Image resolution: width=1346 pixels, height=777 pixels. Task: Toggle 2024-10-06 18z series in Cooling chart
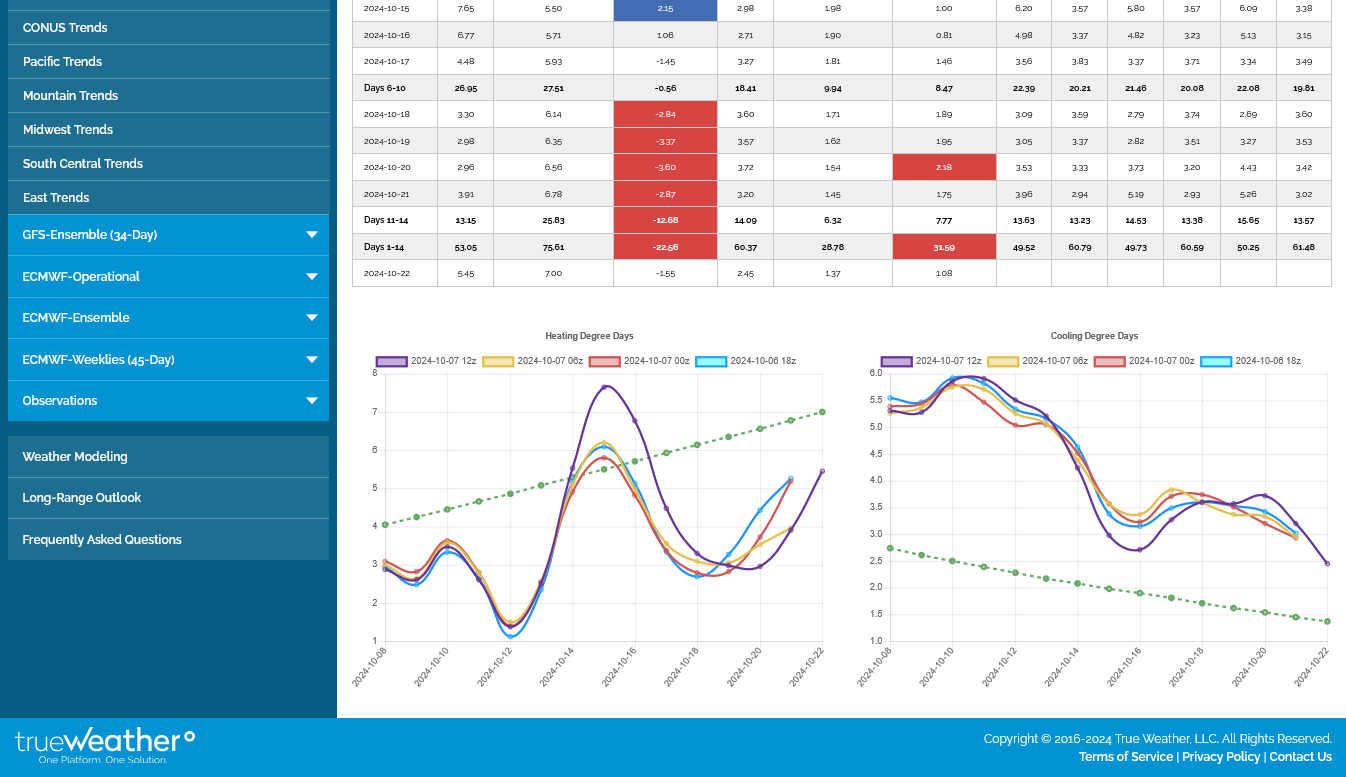tap(1250, 361)
